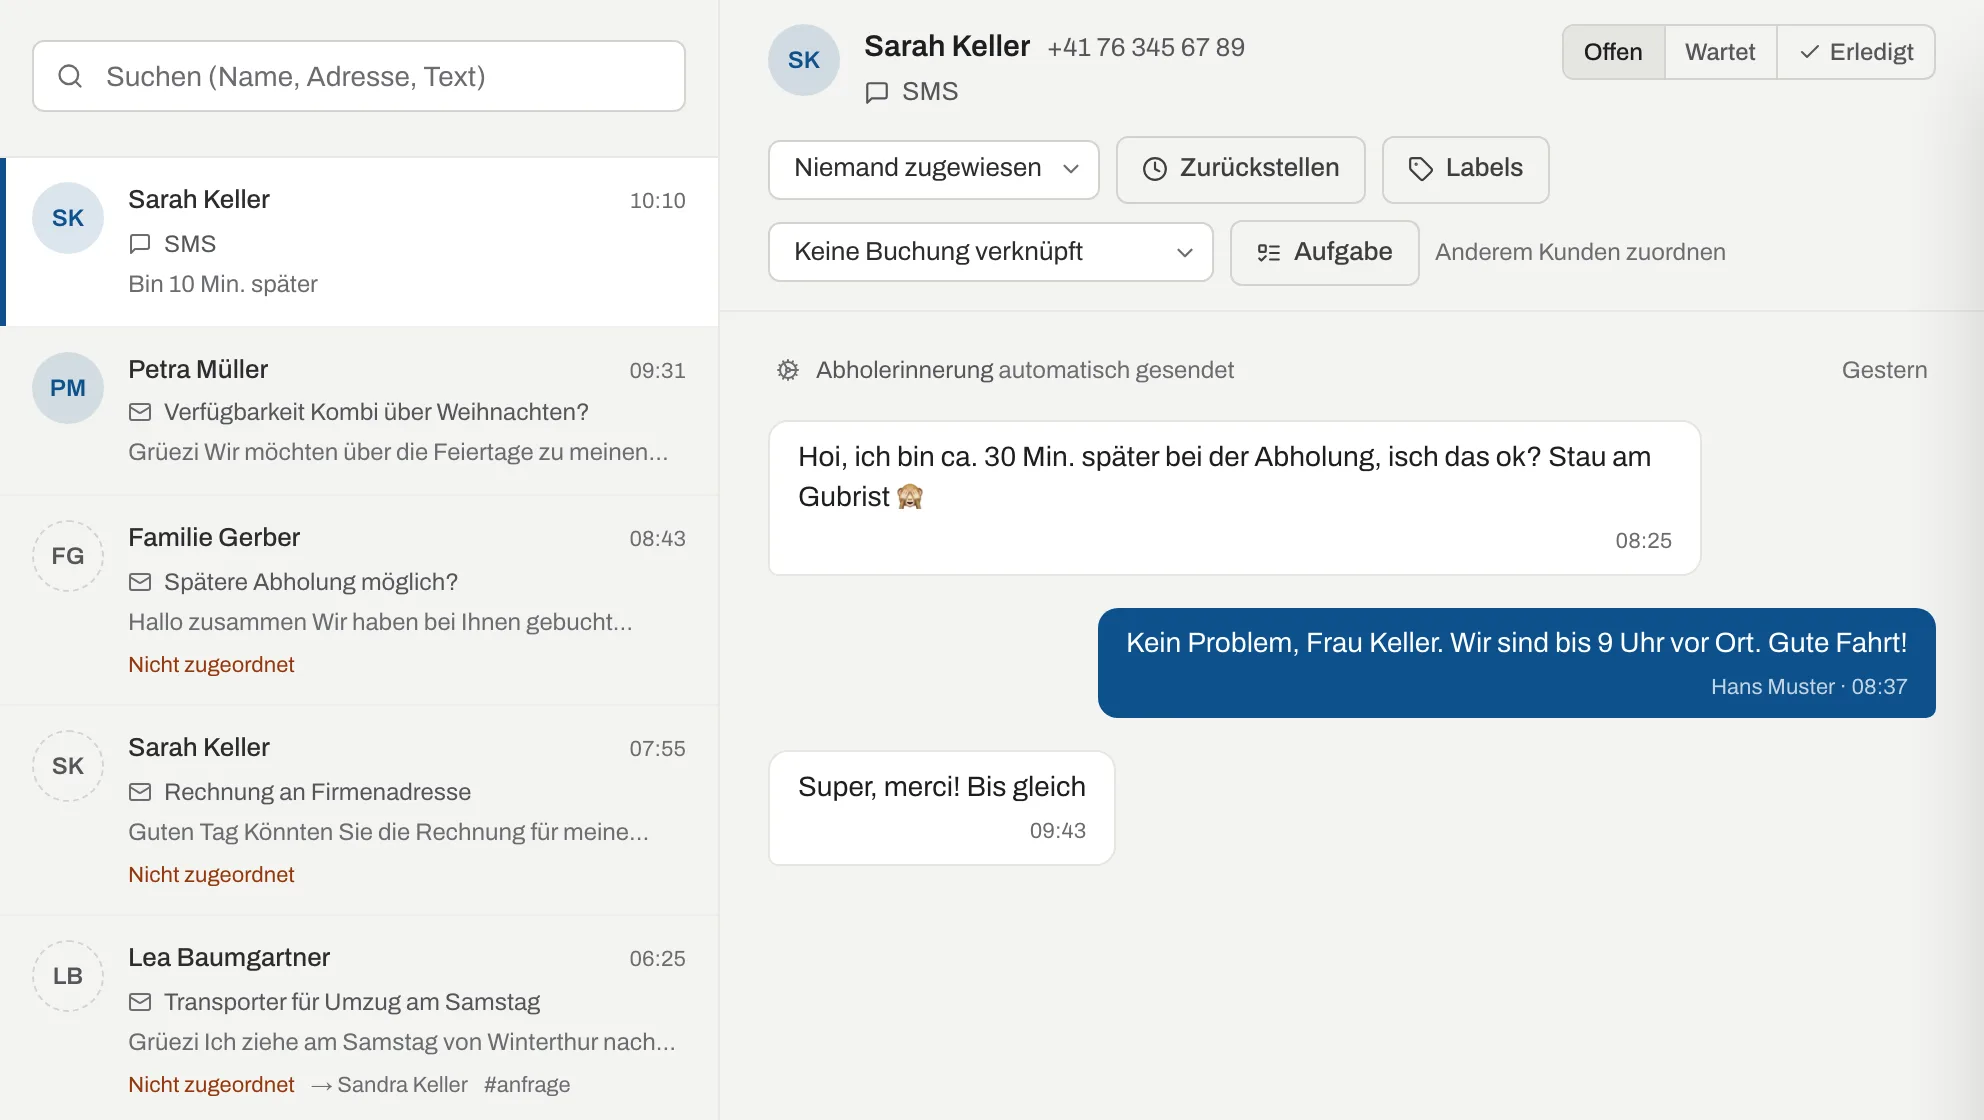Click the 09:43 timestamp in the last message
This screenshot has height=1120, width=1984.
[x=1057, y=831]
